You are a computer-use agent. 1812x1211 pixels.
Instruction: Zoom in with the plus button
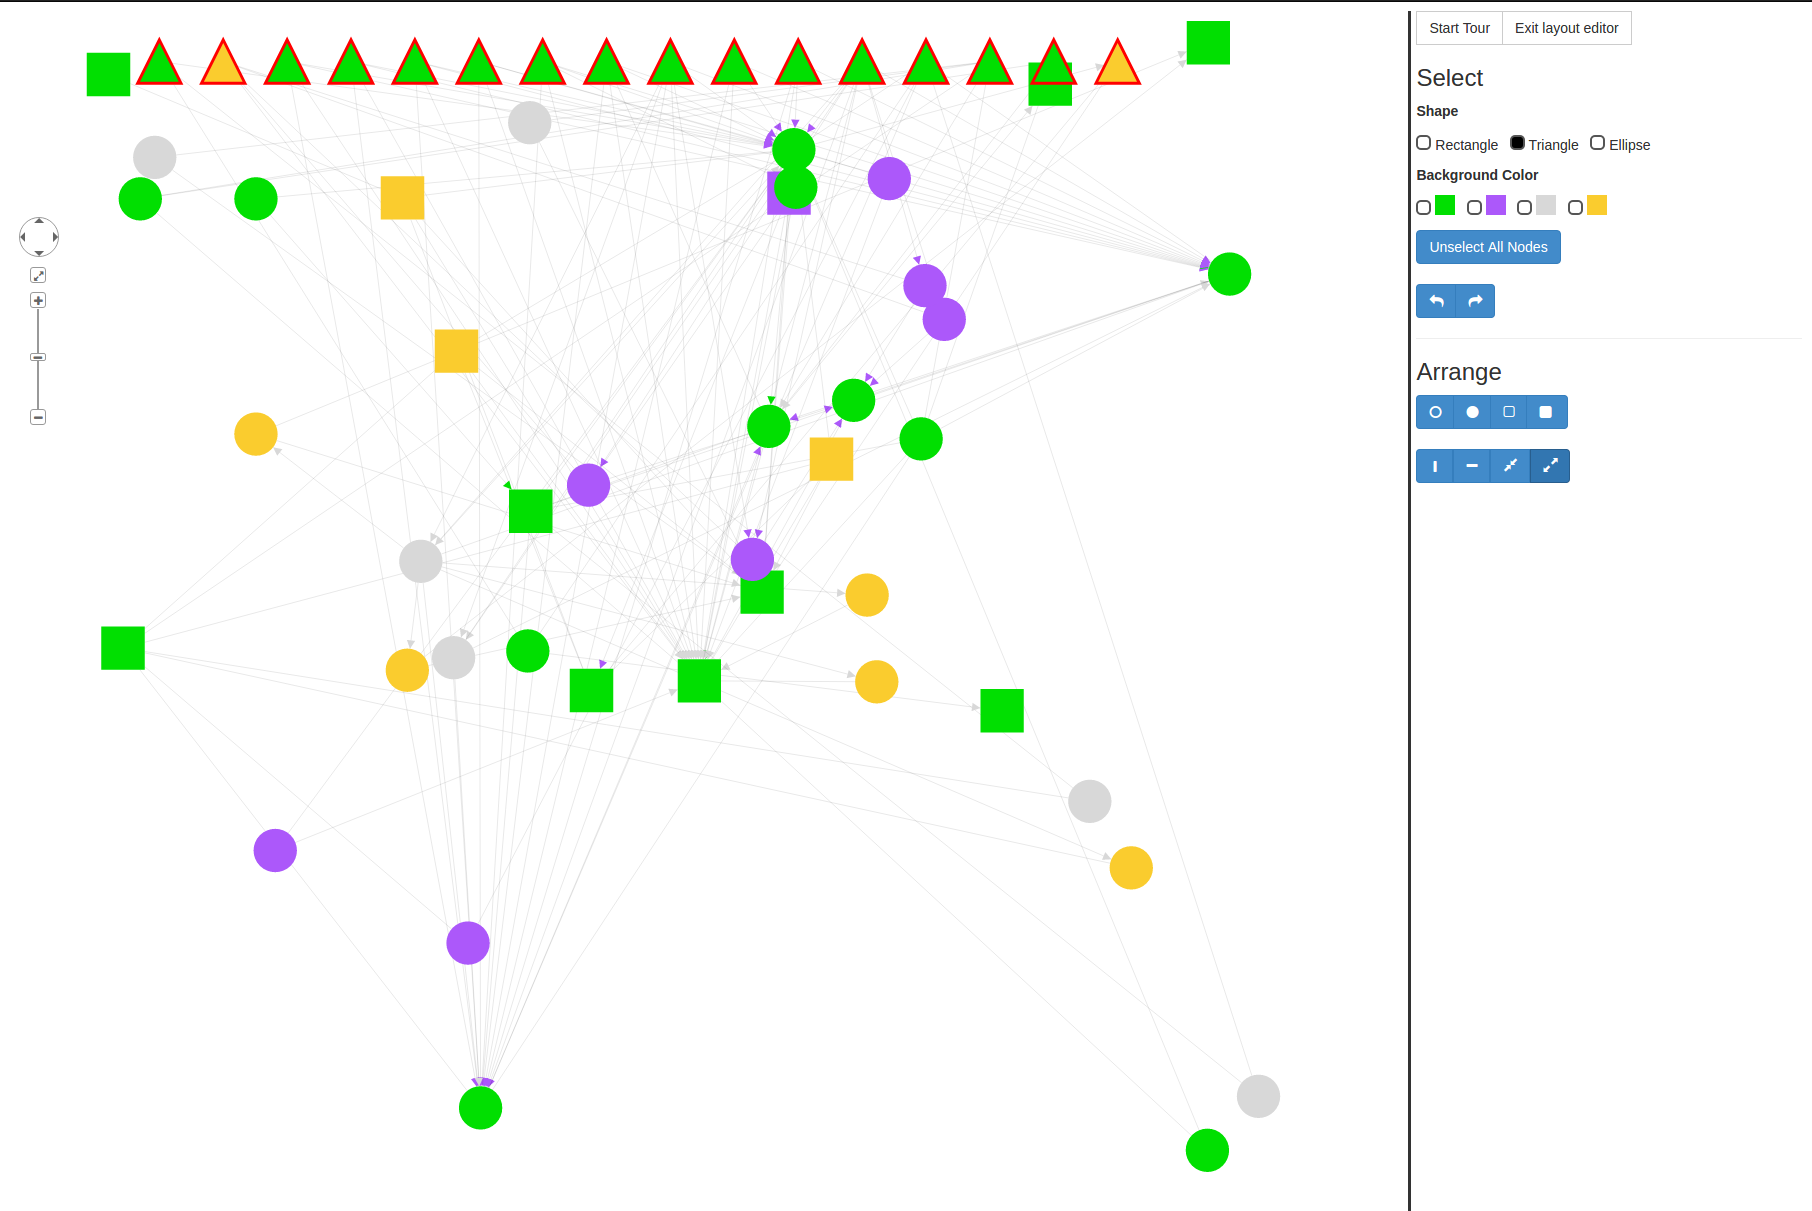38,301
